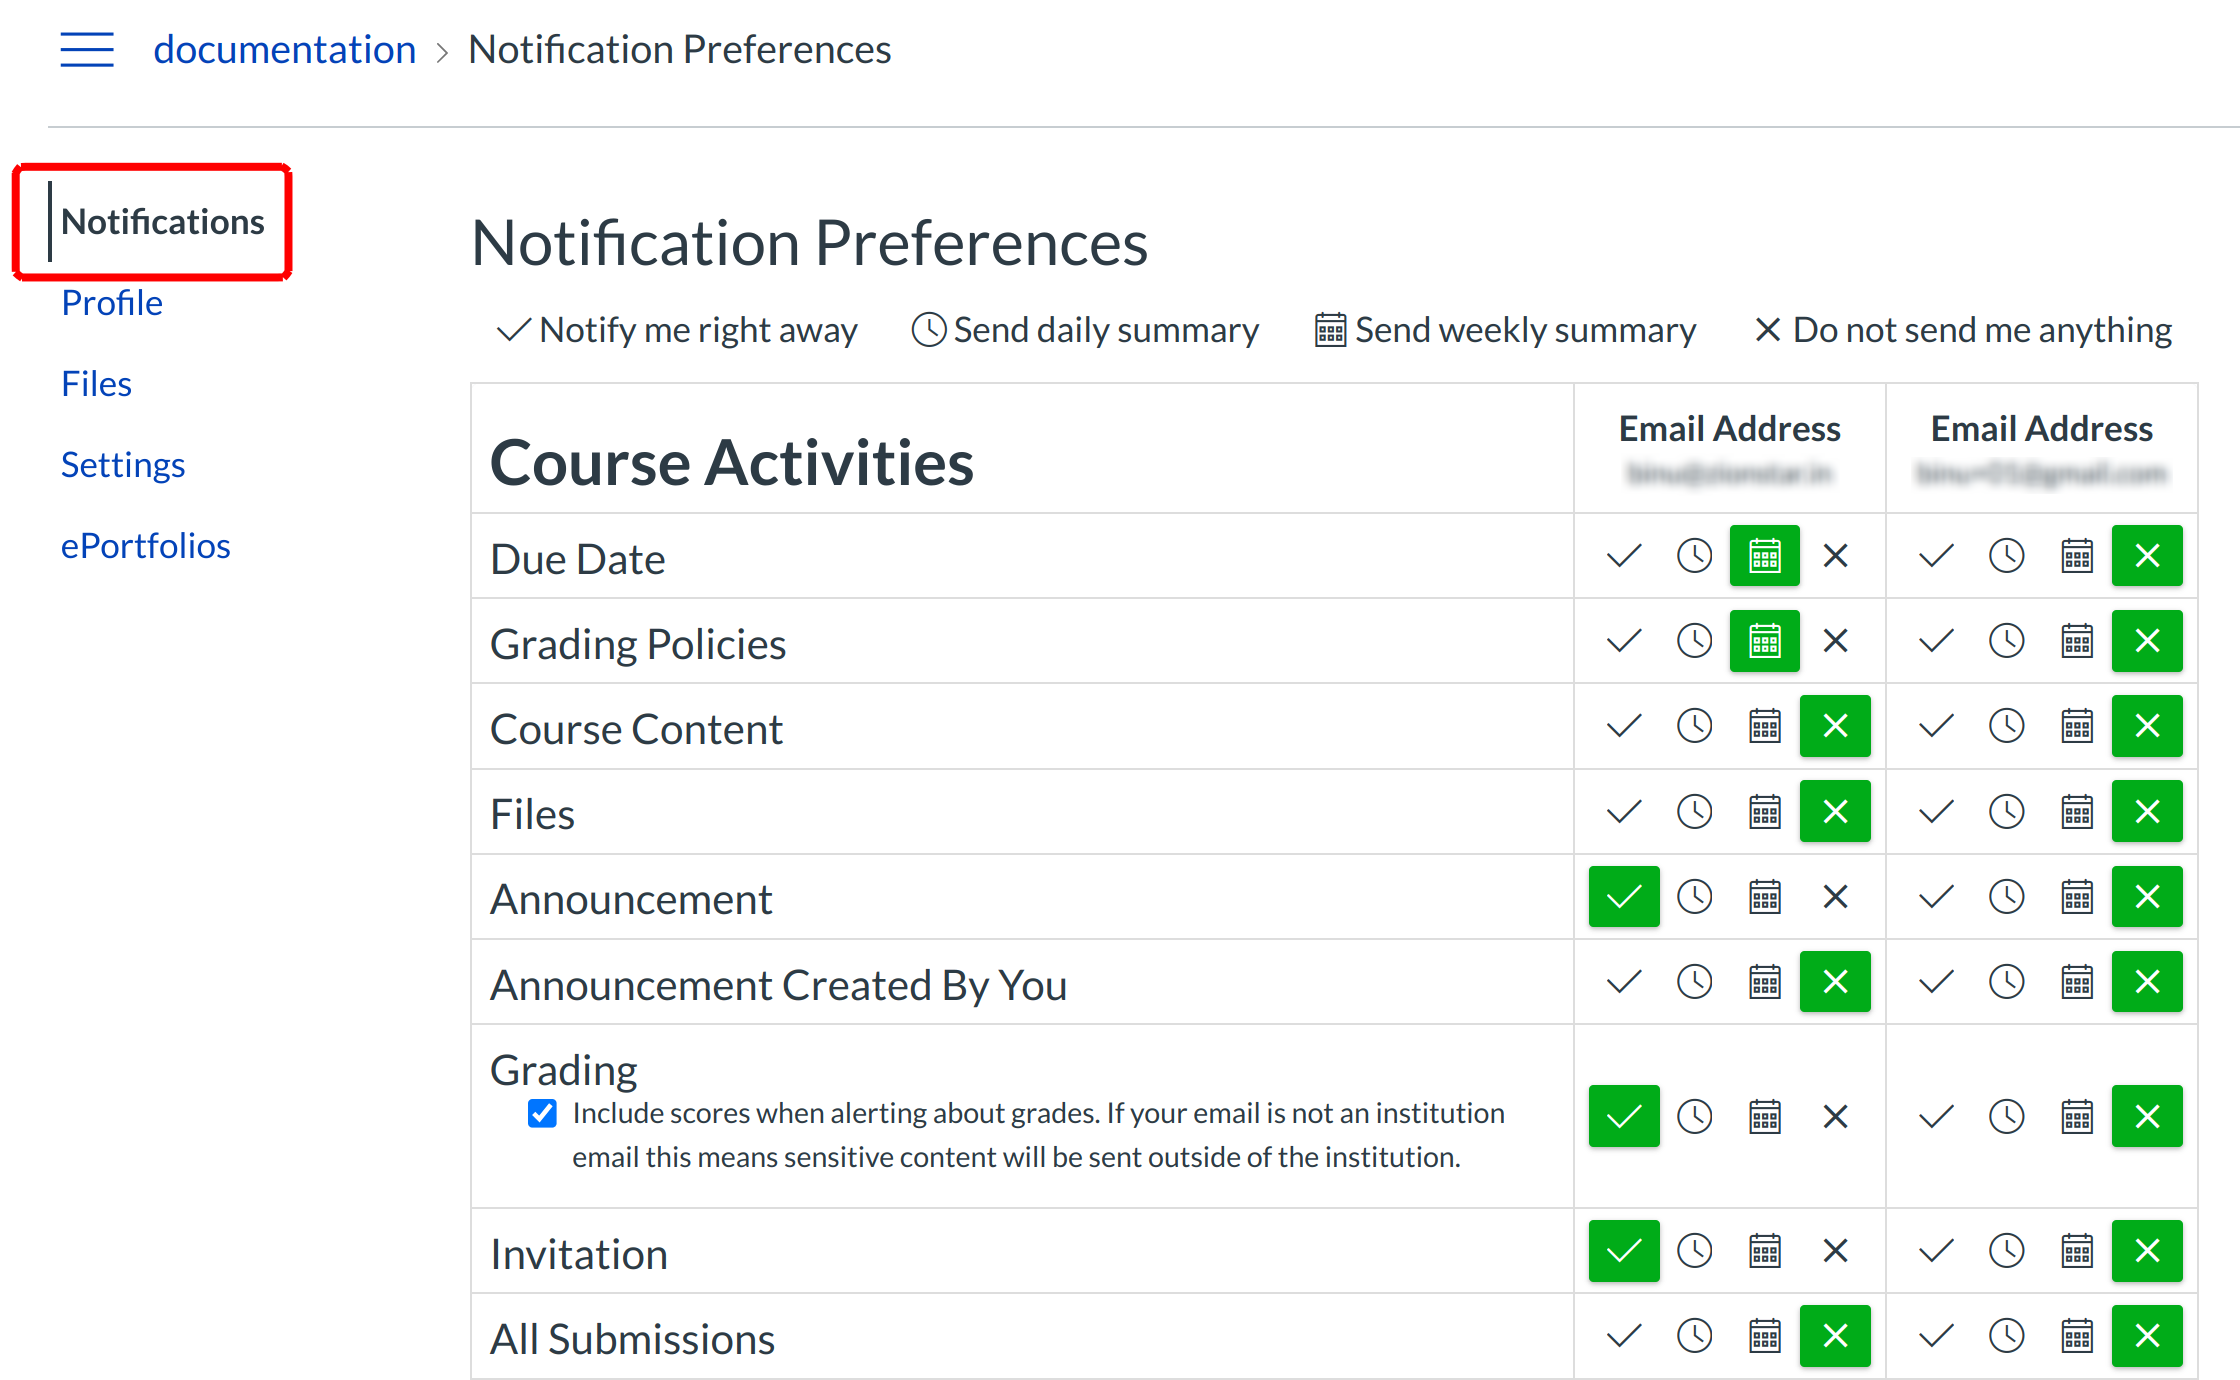Go to Files in sidebar
2240x1380 pixels.
tap(96, 384)
